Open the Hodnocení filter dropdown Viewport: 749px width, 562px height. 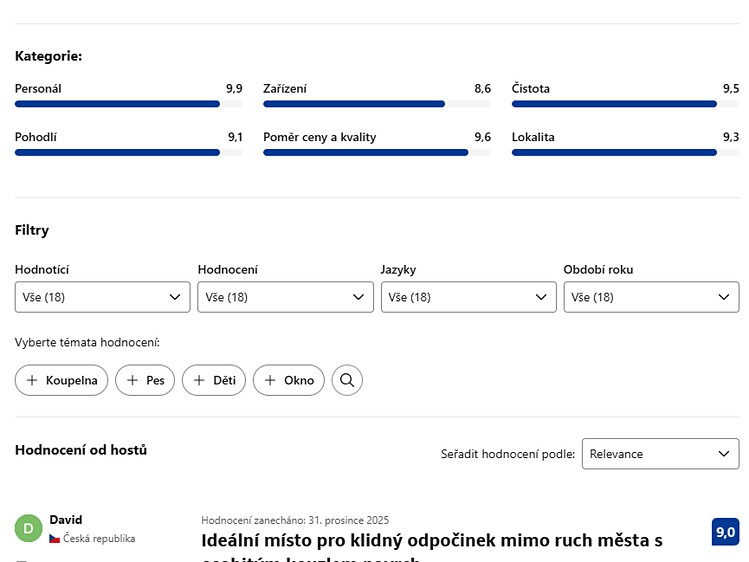(285, 297)
